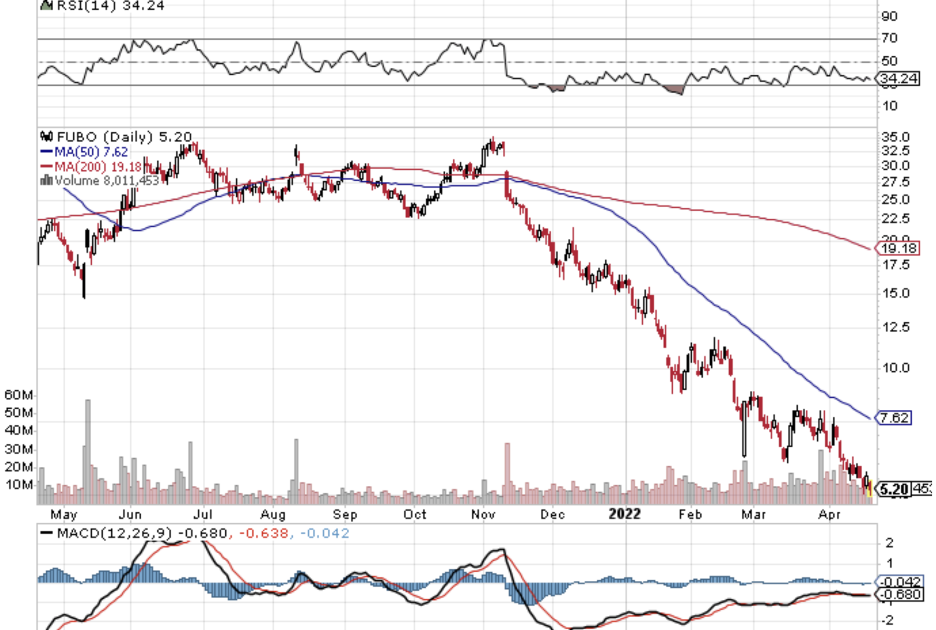Viewport: 936px width, 630px height.
Task: Click the candlestick icon beside FUBO (Daily)
Action: (44, 136)
